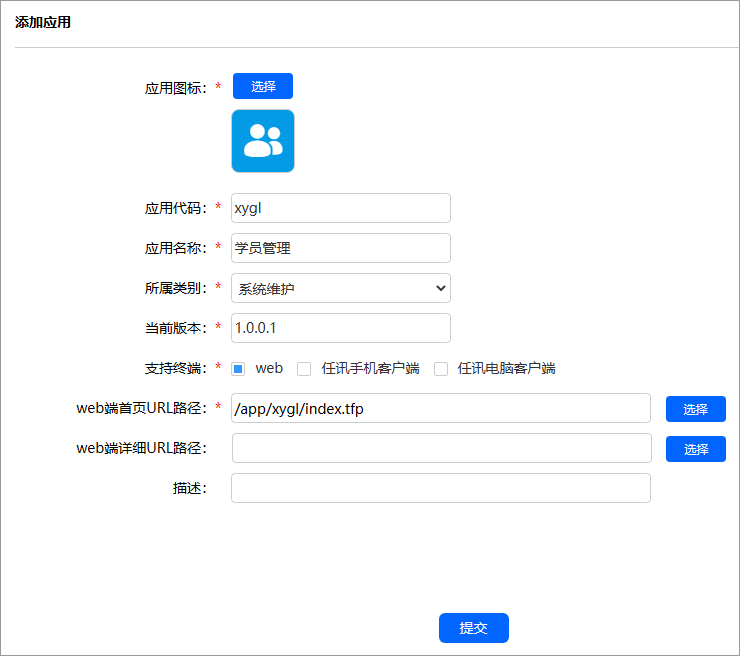740x656 pixels.
Task: Focus the empty web端详细URL路径 field
Action: [x=440, y=448]
